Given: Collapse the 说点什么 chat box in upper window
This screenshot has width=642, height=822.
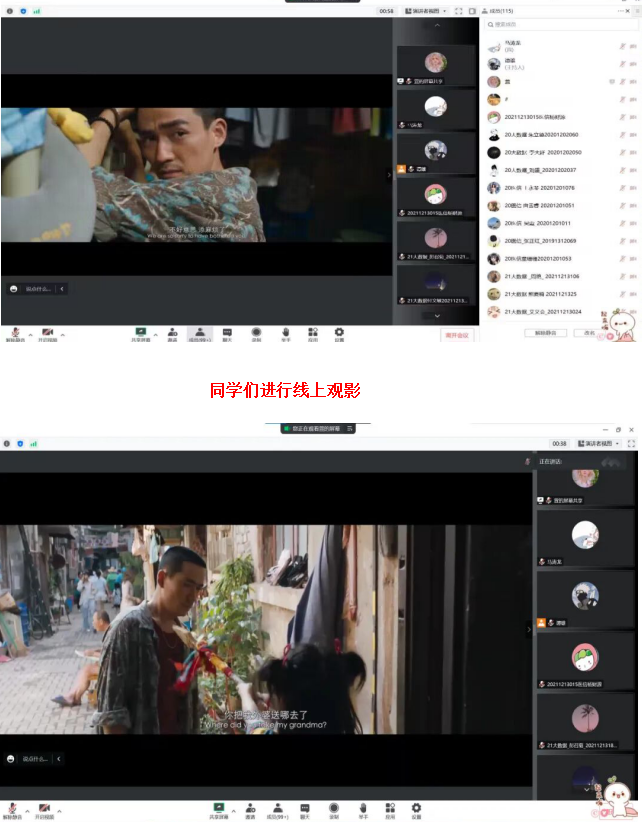Looking at the screenshot, I should (62, 289).
